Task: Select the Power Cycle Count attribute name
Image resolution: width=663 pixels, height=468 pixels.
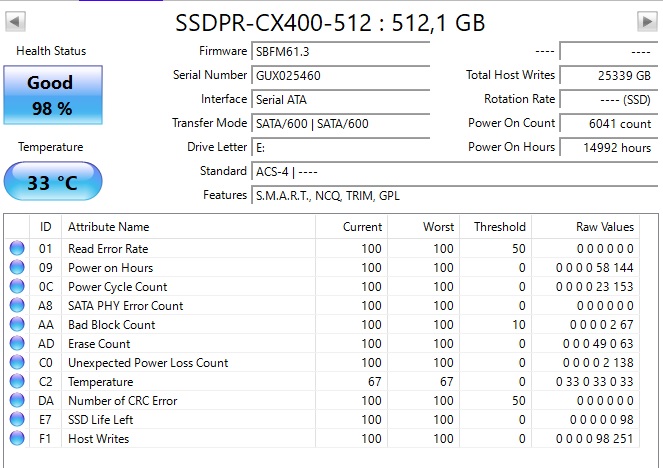Action: (118, 287)
